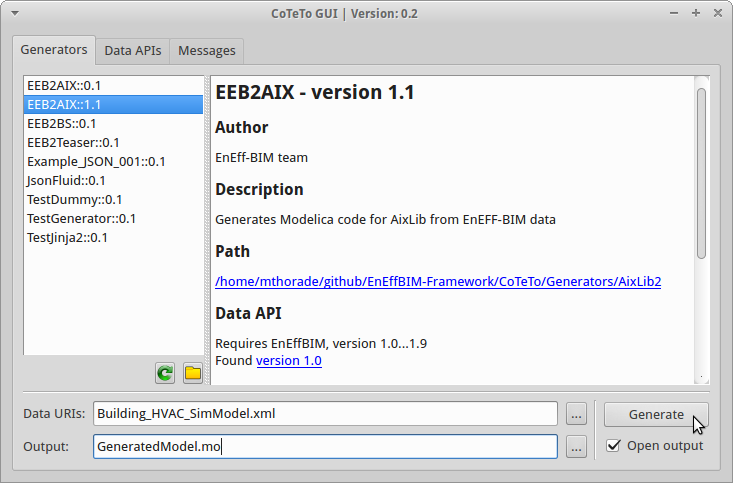This screenshot has height=483, width=733.
Task: Click 'Requires EnEffBIM, version 1.0...1.9' text
Action: click(x=321, y=344)
